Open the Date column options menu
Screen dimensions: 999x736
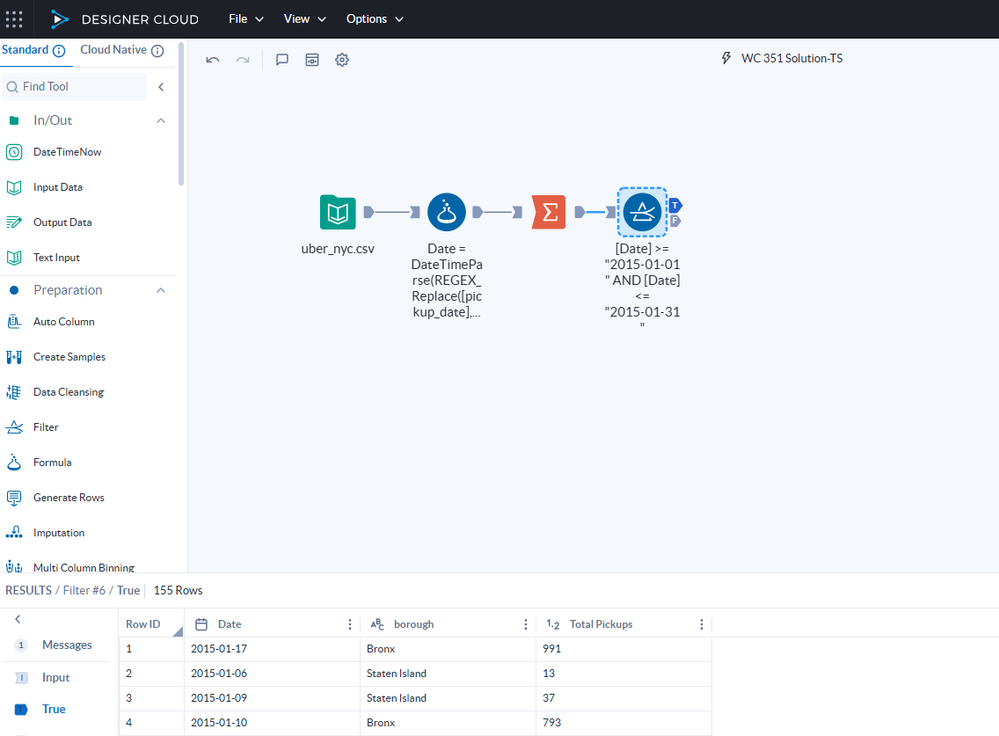pos(350,624)
